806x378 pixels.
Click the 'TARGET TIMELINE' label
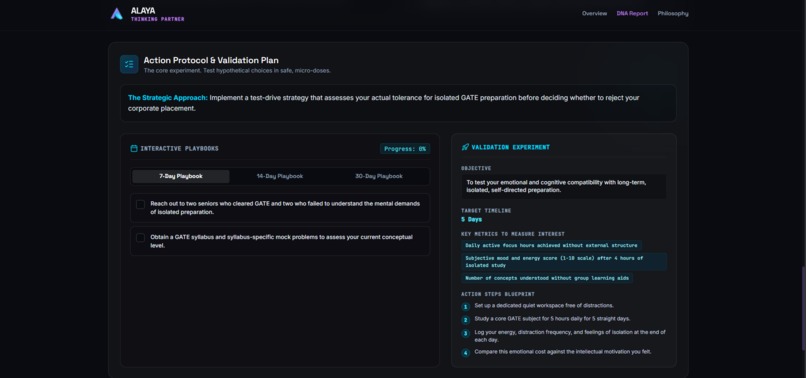(486, 211)
